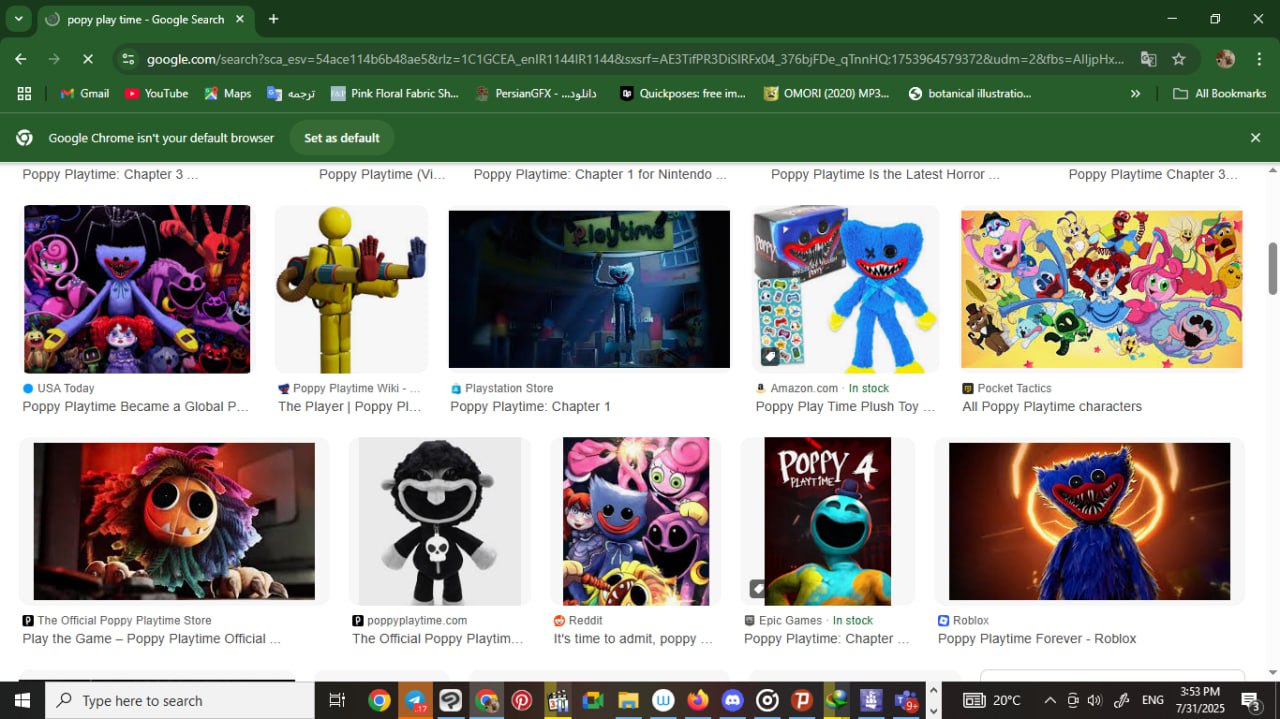
Task: Bookmark this page with the star icon
Action: pos(1178,59)
